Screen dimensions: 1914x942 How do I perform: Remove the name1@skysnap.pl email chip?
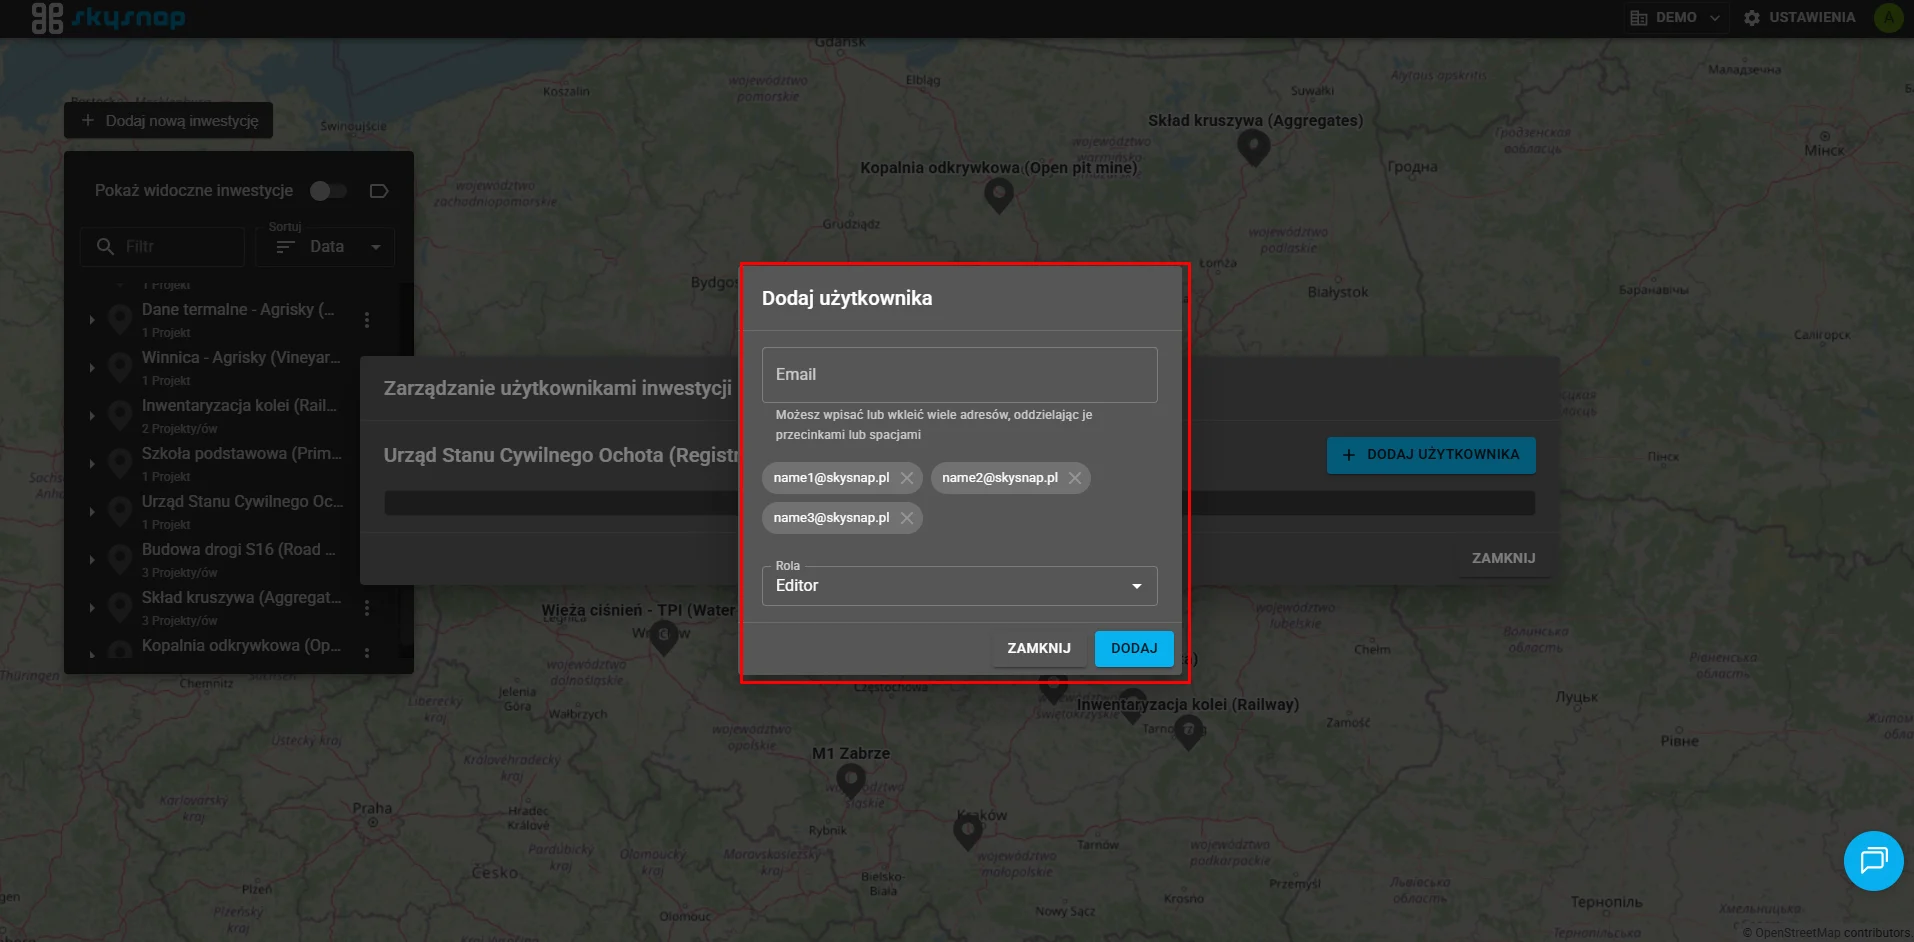pyautogui.click(x=906, y=478)
